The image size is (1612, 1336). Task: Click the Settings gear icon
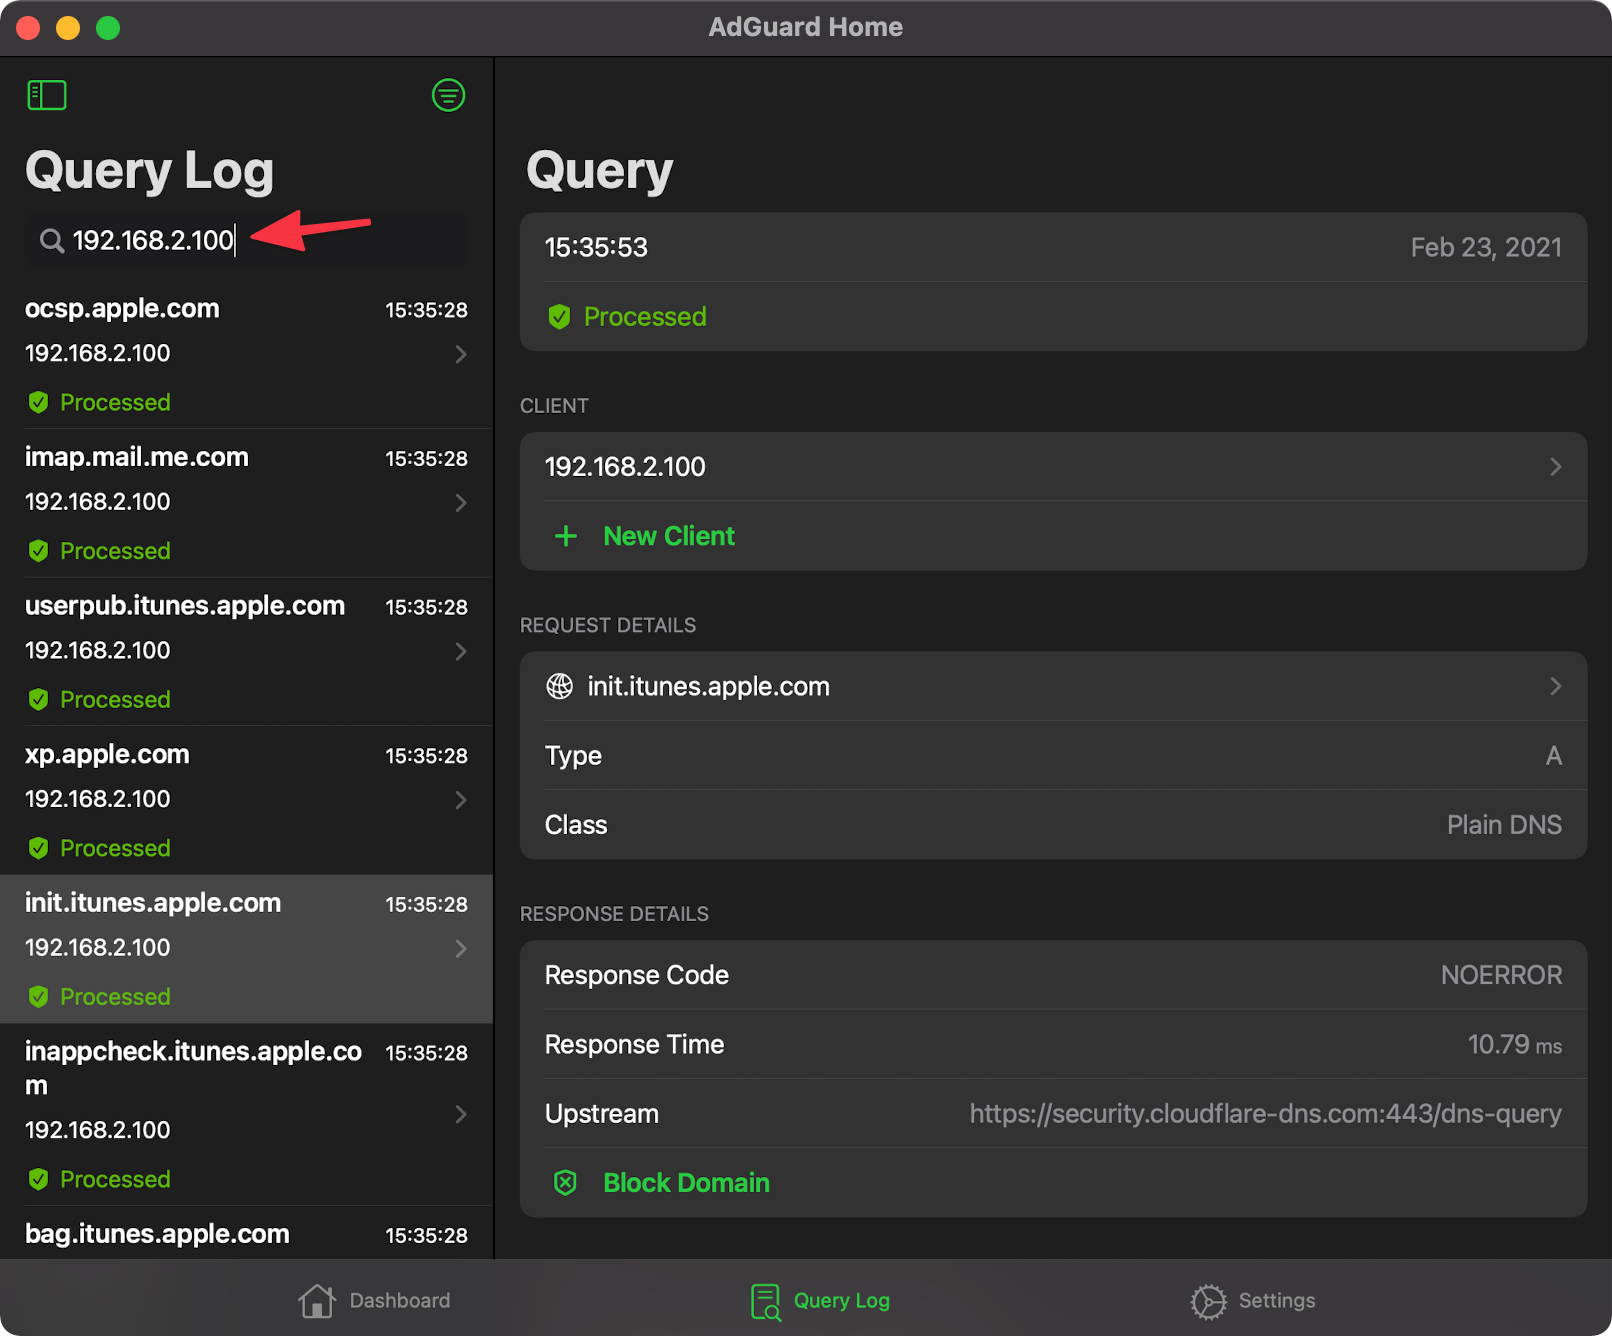click(x=1208, y=1301)
